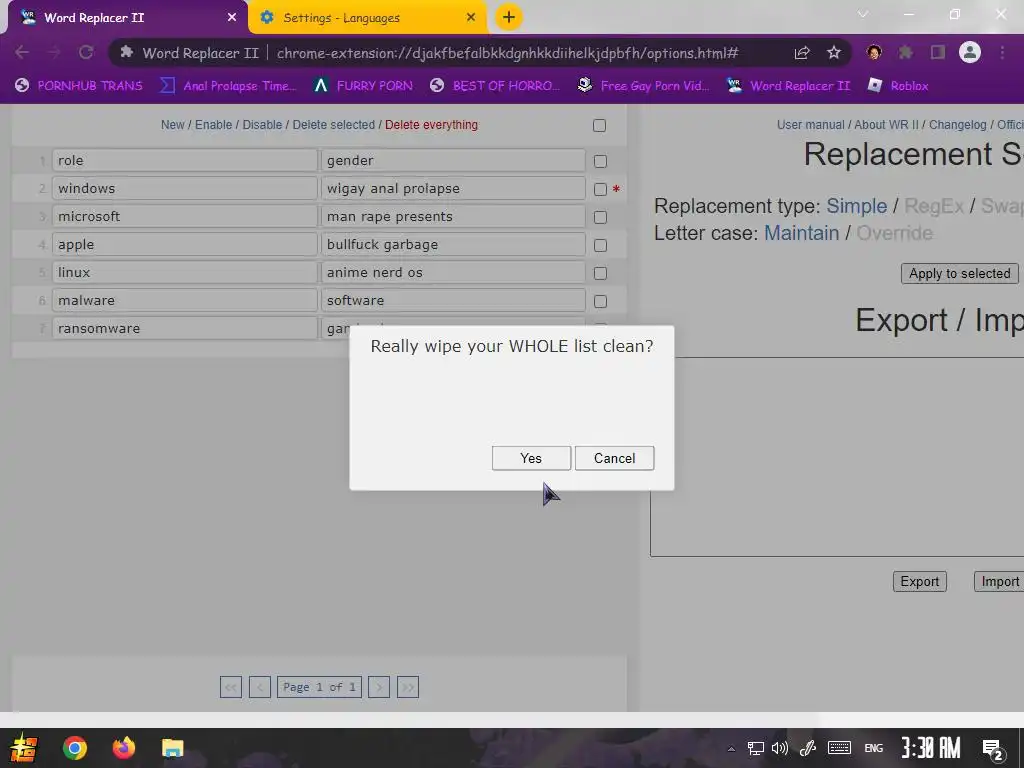Open the Roblox bookmark
The height and width of the screenshot is (768, 1024).
pyautogui.click(x=898, y=86)
